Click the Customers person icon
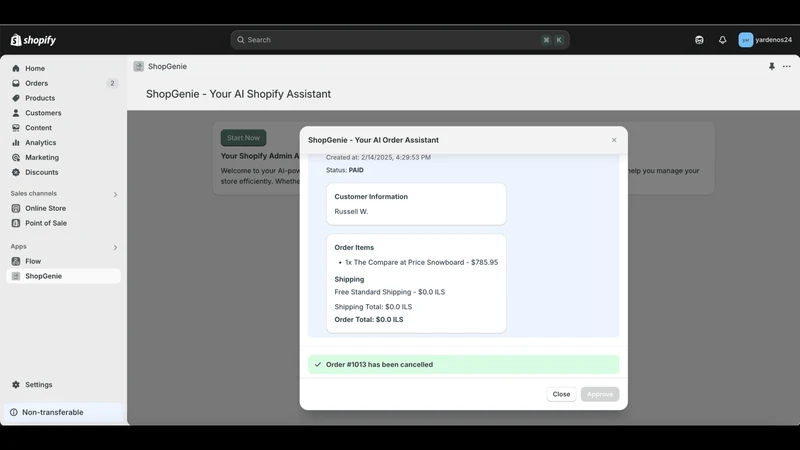800x450 pixels. [16, 113]
